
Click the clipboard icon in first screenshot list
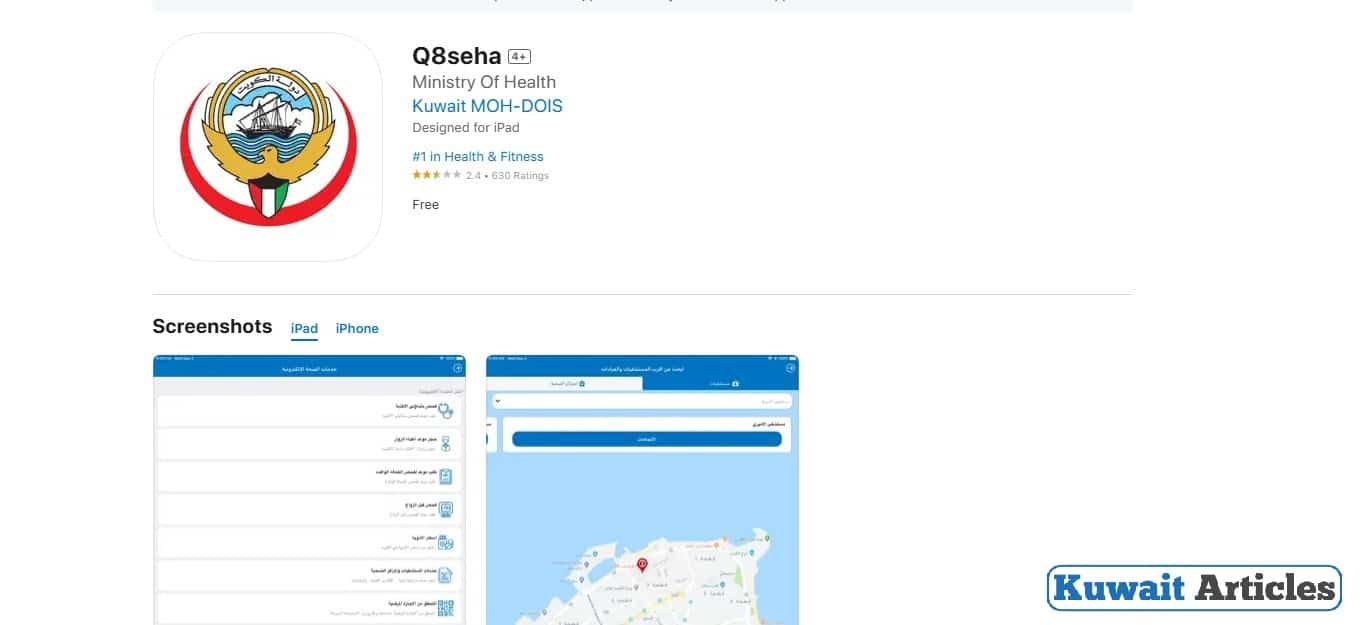(x=446, y=476)
